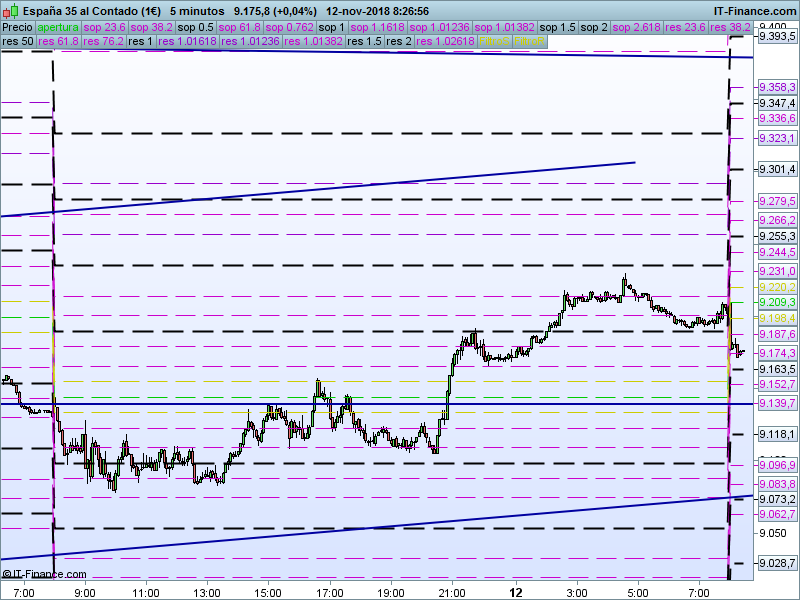Select the 9.323,1 price axis label

(x=777, y=138)
